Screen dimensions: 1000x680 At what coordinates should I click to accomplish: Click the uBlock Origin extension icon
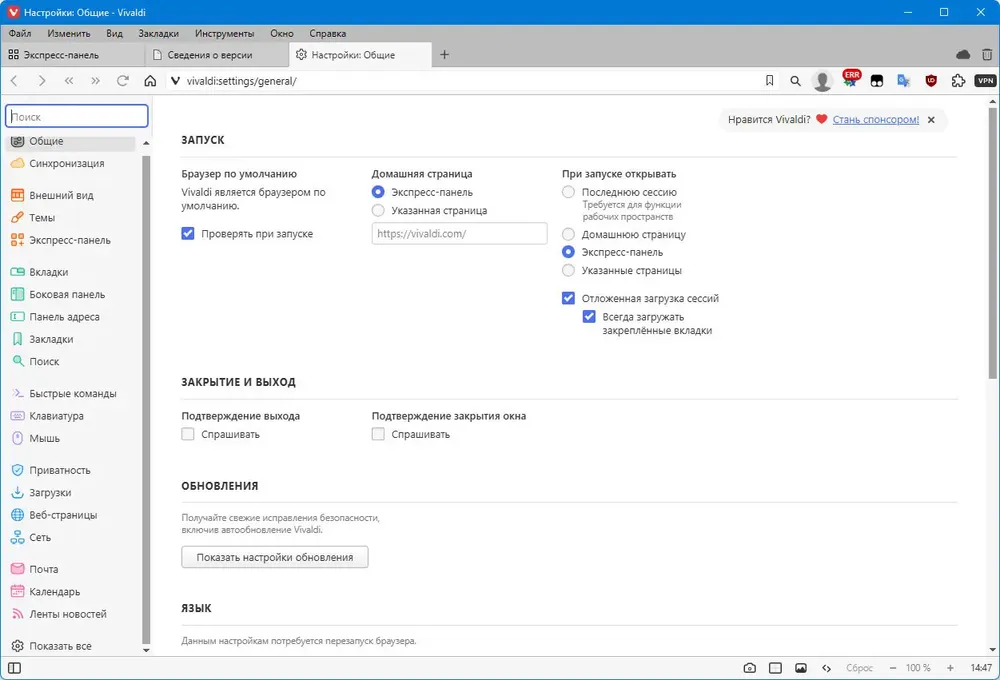(x=931, y=81)
